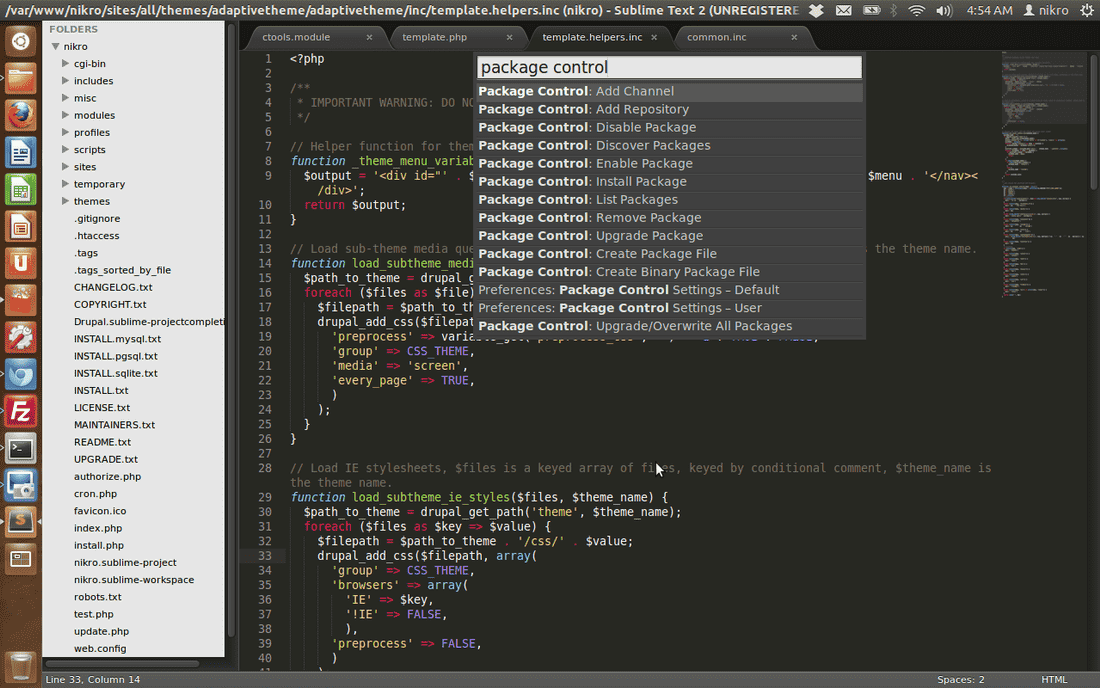
Task: Open Preferences: Package Control Settings – User
Action: coord(669,308)
